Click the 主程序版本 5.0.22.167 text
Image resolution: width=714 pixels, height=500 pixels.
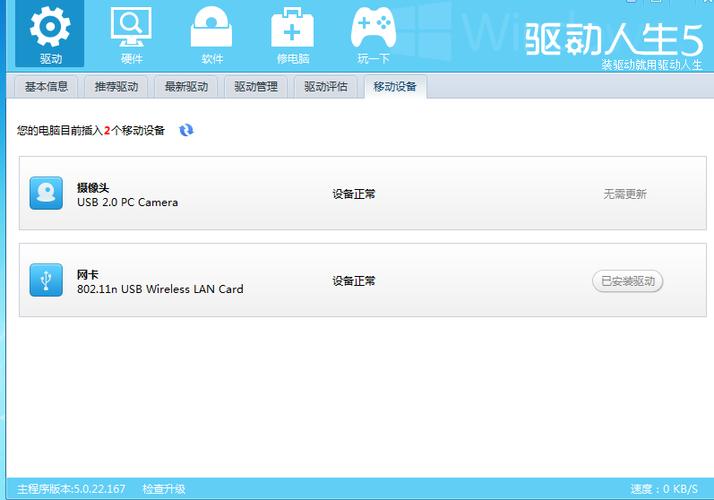click(71, 489)
